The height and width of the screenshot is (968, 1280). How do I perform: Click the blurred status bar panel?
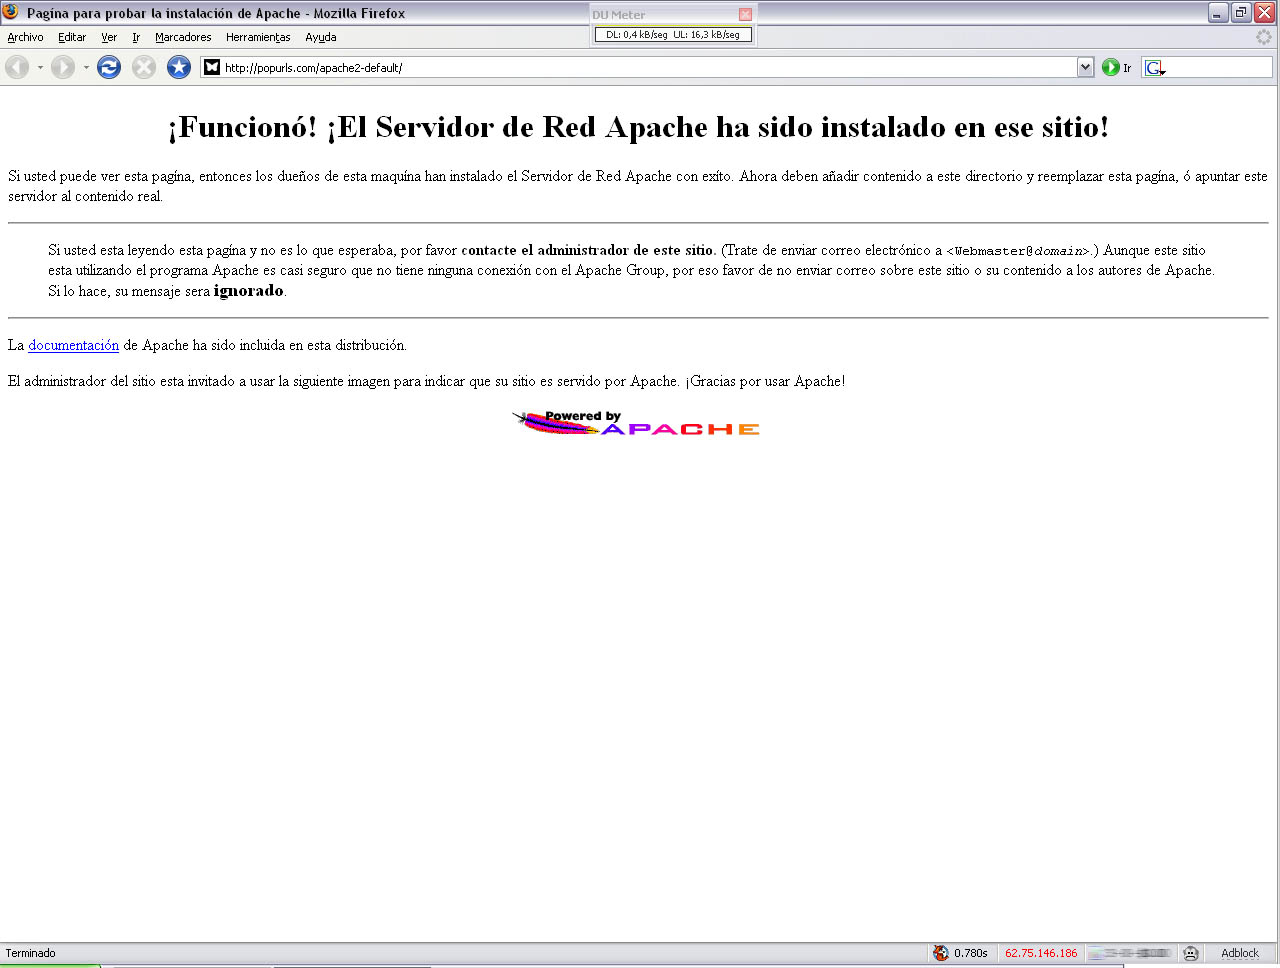(1130, 953)
